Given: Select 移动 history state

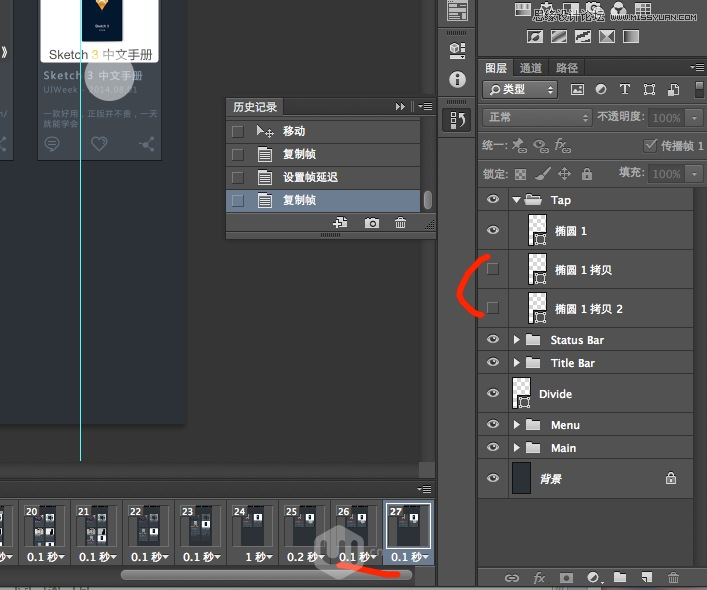Looking at the screenshot, I should click(x=323, y=132).
